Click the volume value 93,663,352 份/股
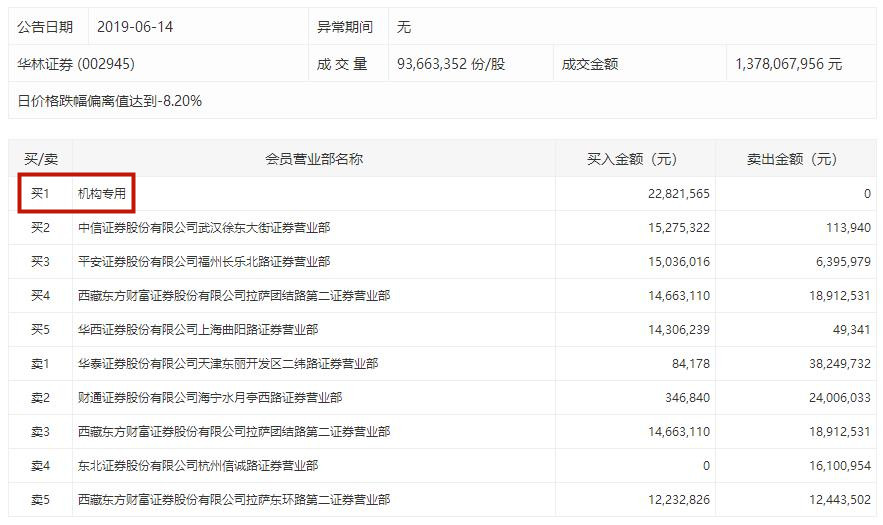Viewport: 883px width, 525px height. point(451,64)
